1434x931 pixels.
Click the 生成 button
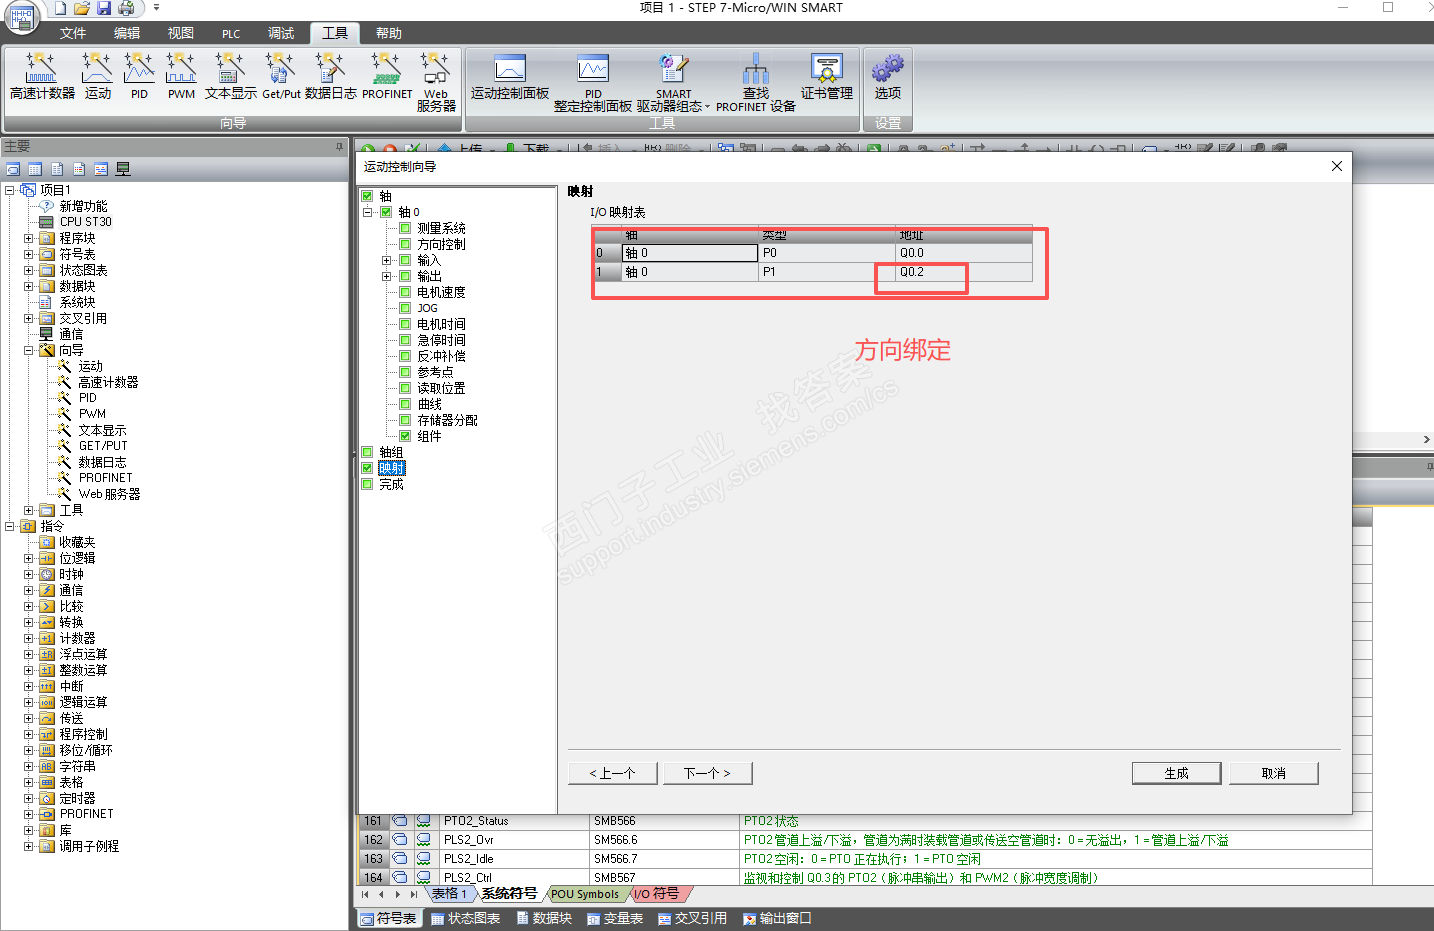[x=1176, y=773]
